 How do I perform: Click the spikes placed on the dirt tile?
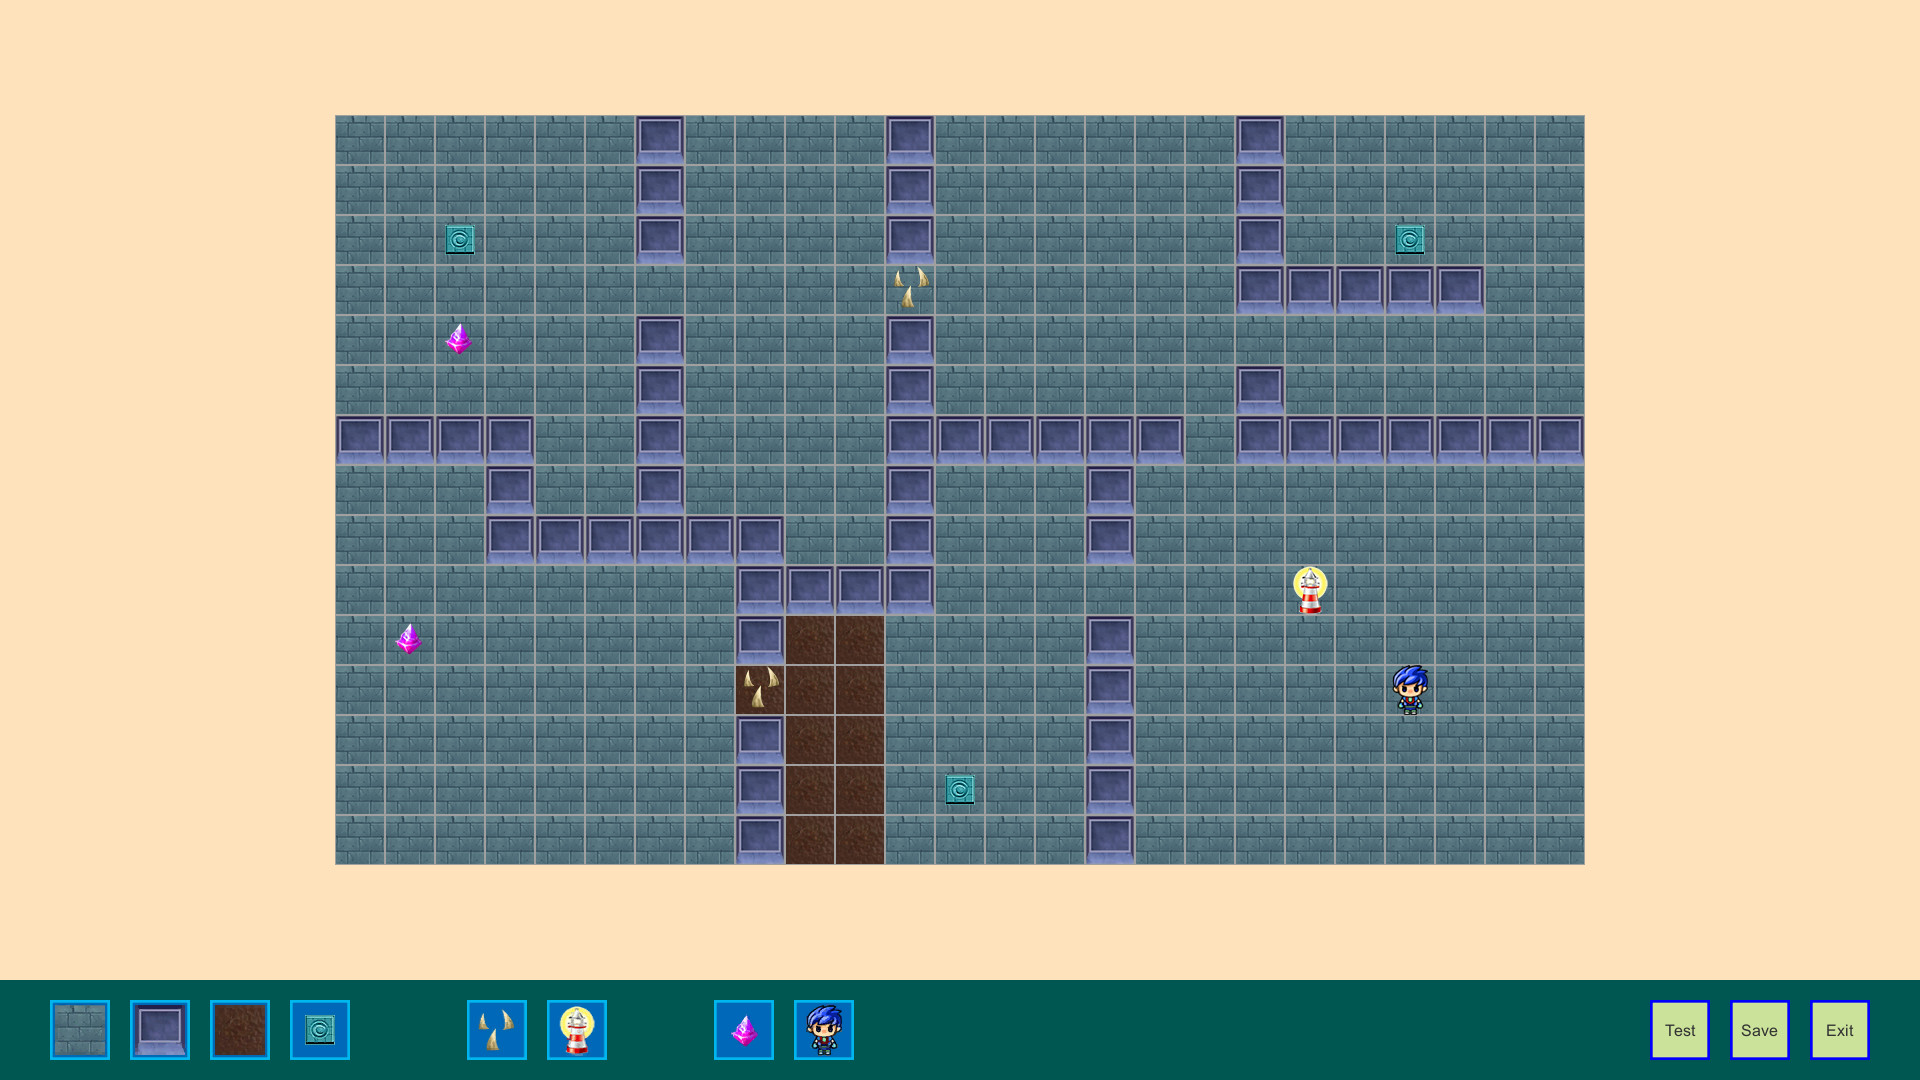(x=760, y=687)
